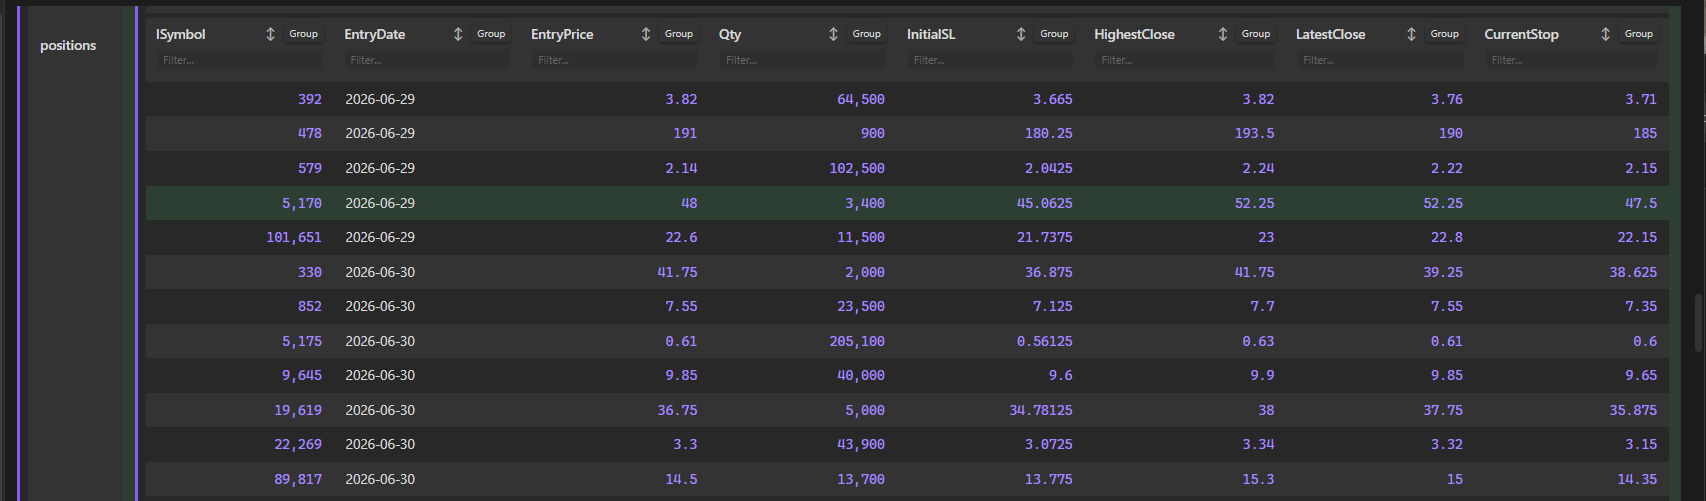Sort by EntryPrice column arrows icon

coord(646,34)
